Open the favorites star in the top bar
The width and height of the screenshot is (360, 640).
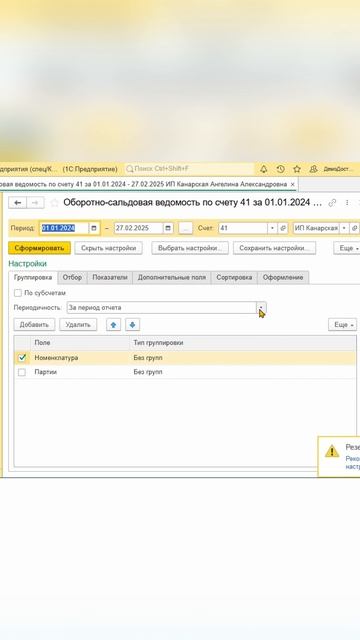point(297,169)
